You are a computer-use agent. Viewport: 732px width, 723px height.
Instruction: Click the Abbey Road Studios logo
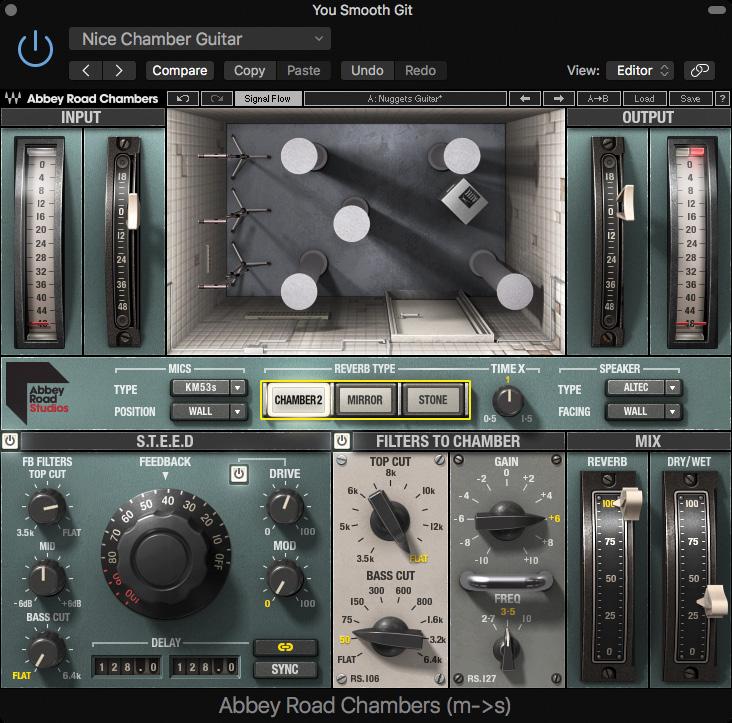click(x=40, y=393)
